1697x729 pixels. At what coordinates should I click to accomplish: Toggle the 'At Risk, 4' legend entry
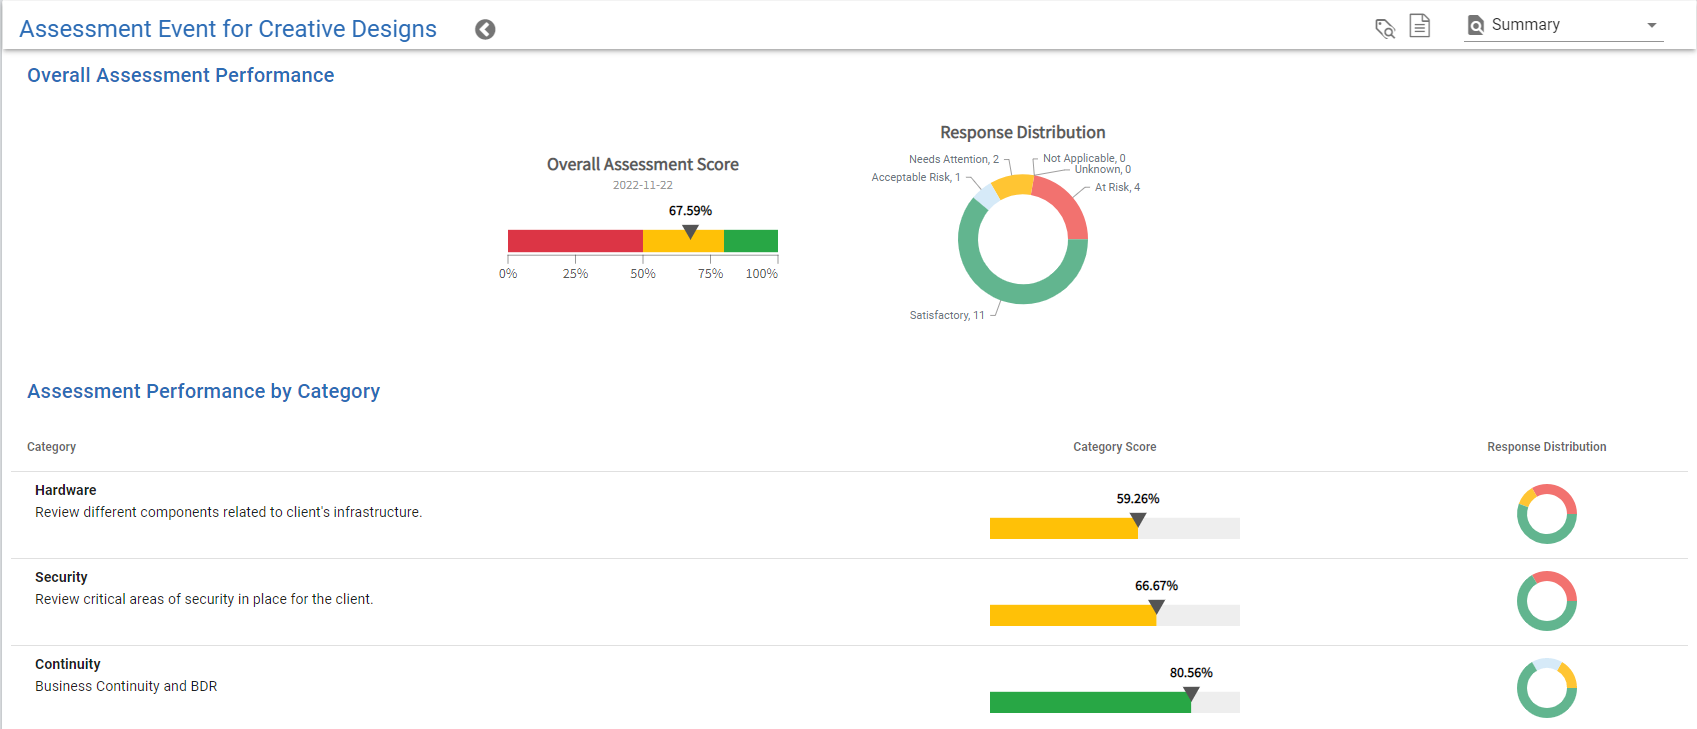tap(1116, 187)
